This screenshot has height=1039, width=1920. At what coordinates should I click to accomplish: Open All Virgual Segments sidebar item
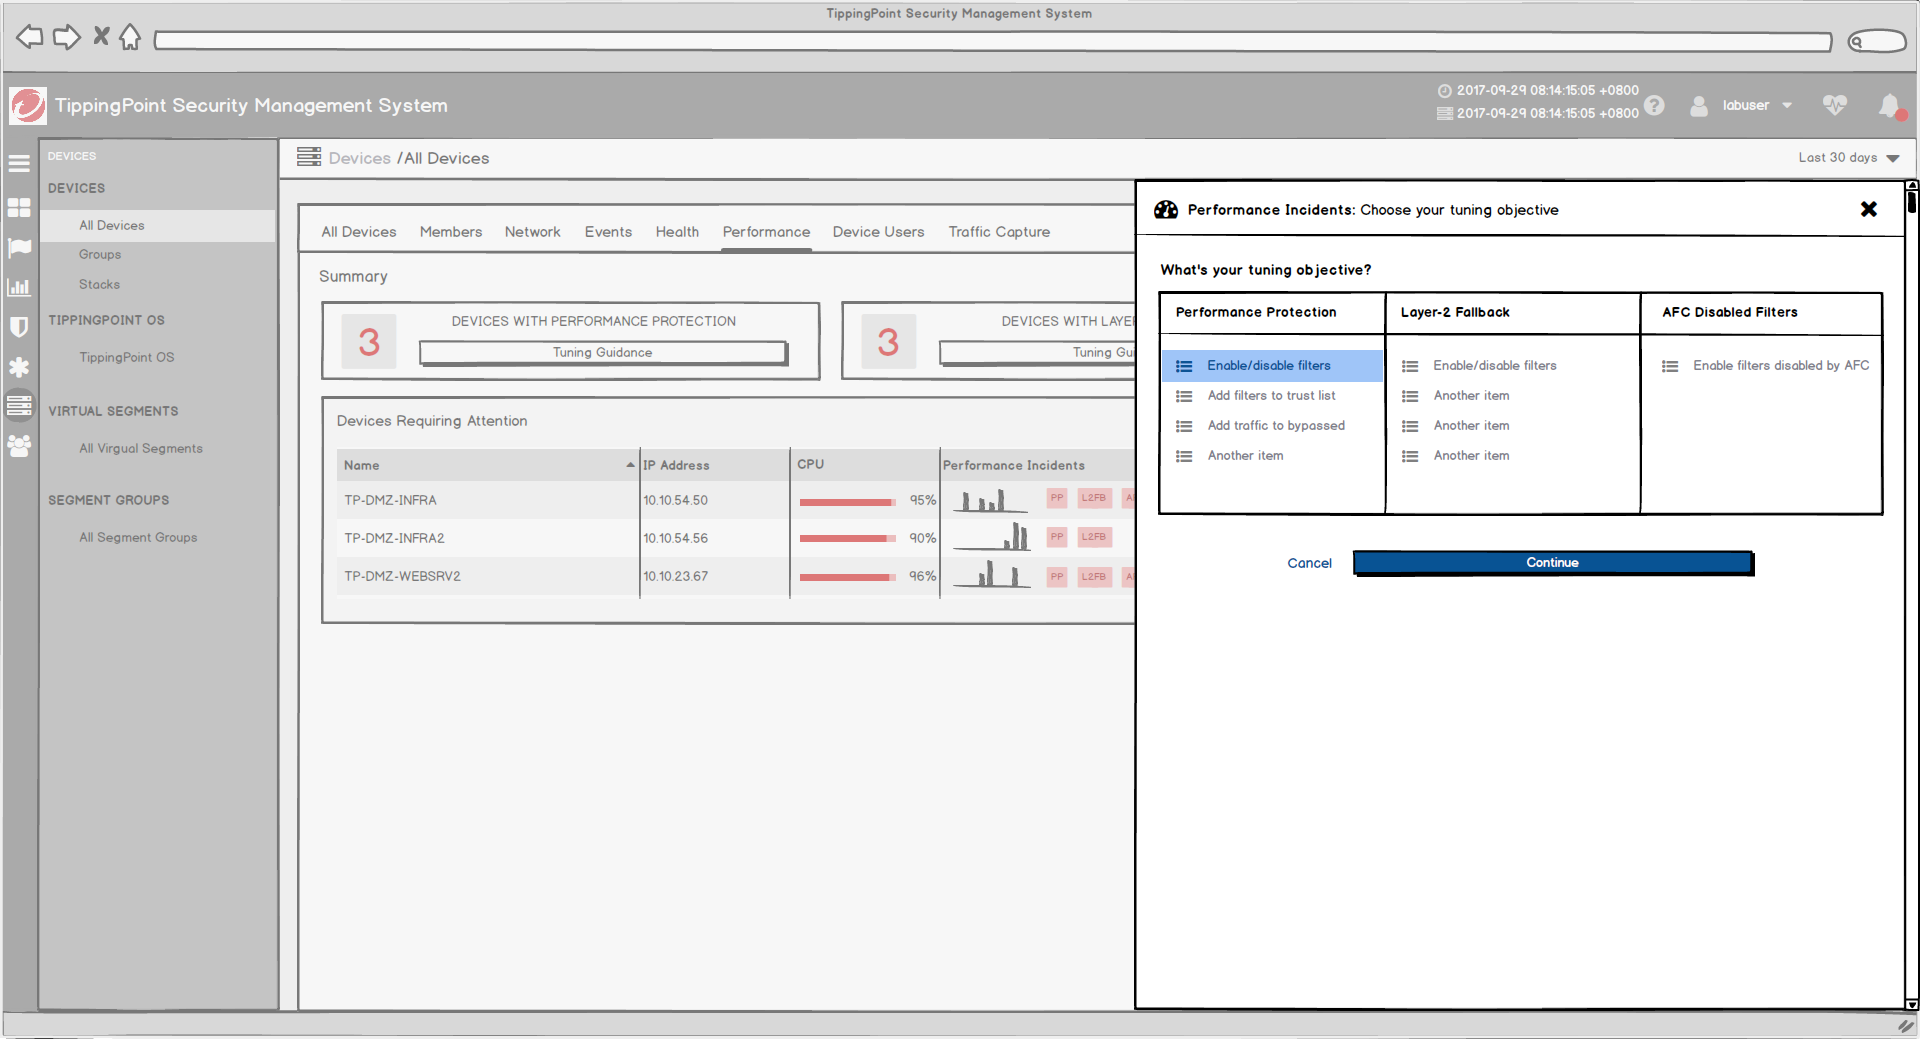pos(140,448)
